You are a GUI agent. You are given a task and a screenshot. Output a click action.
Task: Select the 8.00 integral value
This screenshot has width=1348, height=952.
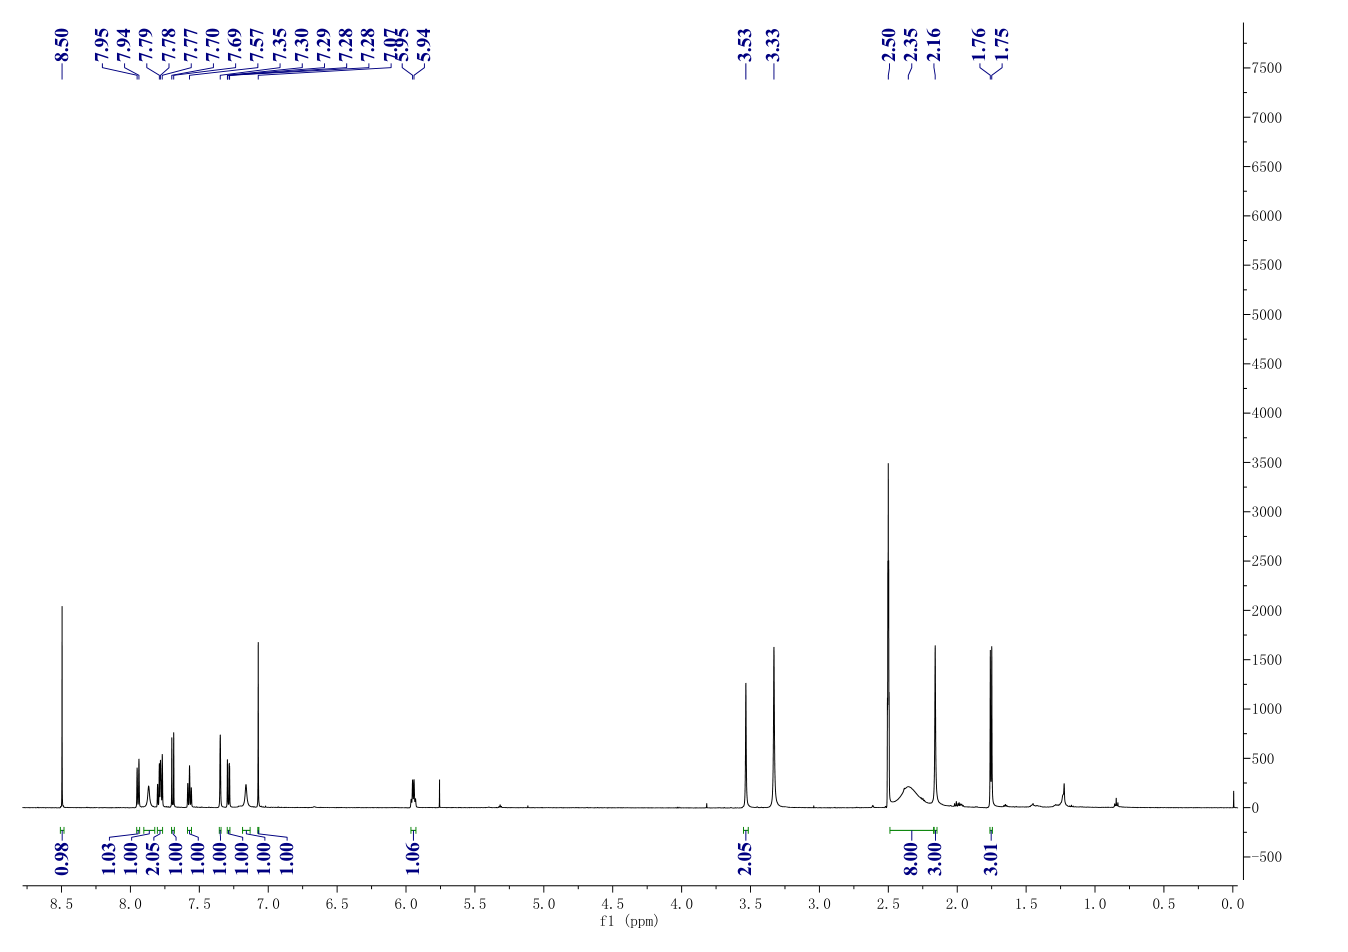pyautogui.click(x=911, y=858)
